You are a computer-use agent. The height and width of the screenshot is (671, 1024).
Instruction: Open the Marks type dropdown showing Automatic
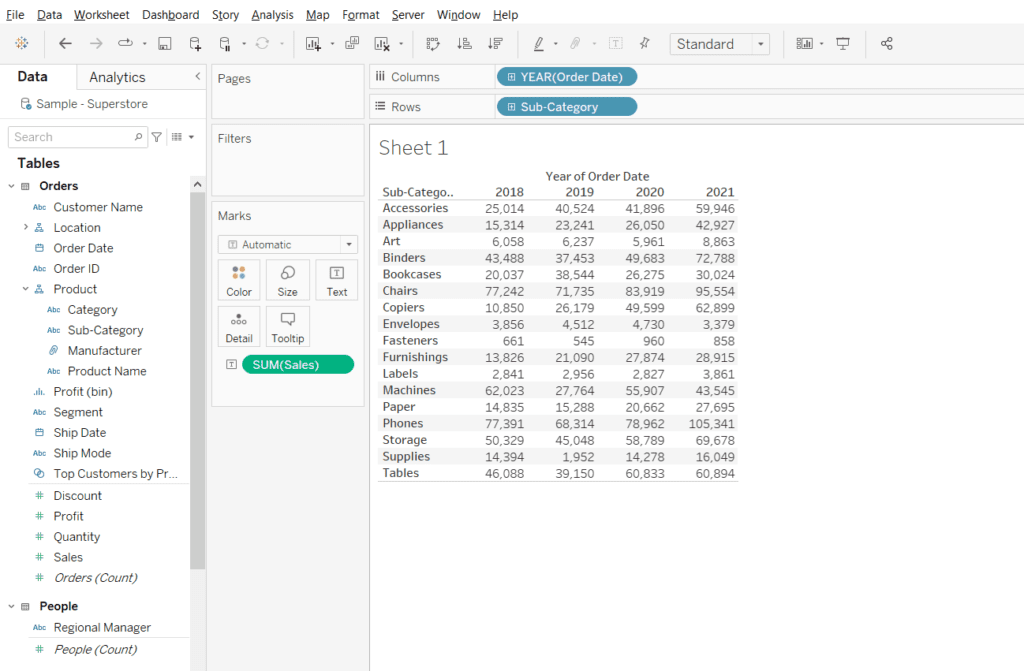click(x=287, y=244)
